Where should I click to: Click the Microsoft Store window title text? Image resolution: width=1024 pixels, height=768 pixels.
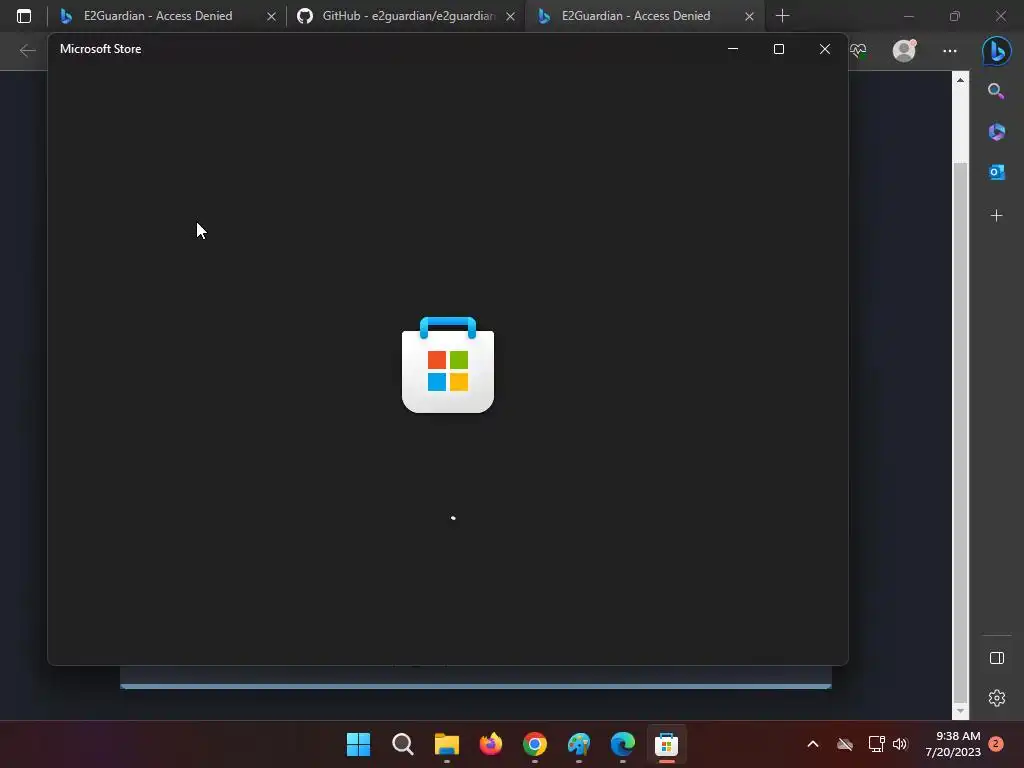(x=101, y=49)
